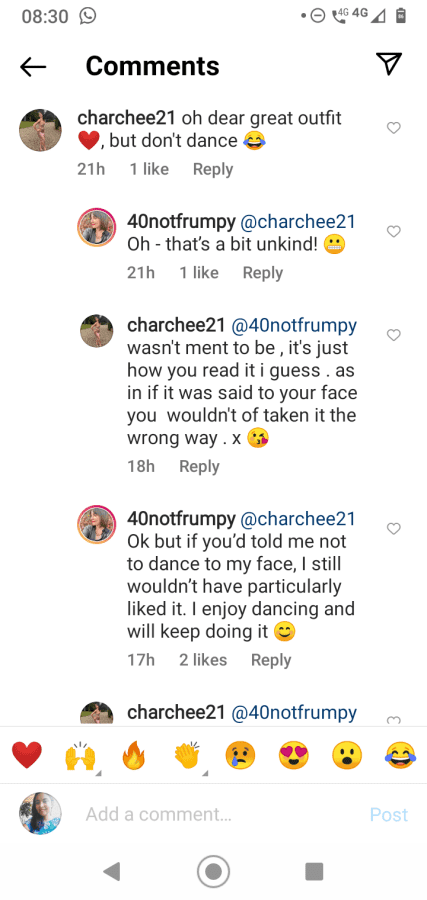
Task: Tap the Android home navigation button
Action: [x=214, y=871]
